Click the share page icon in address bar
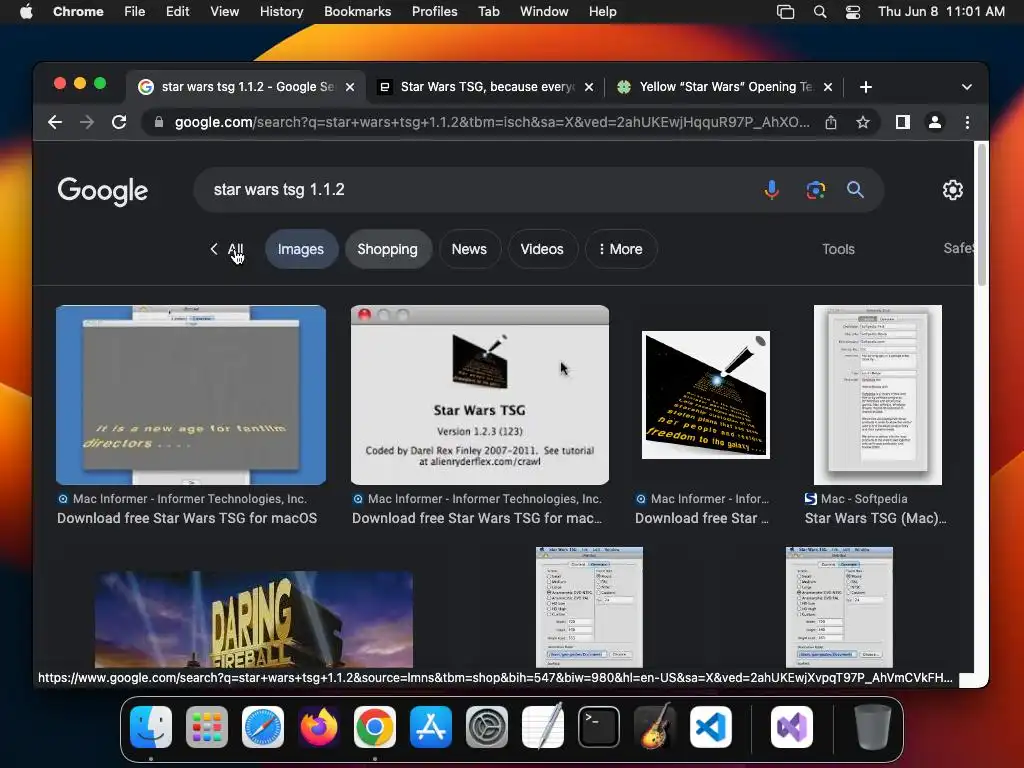The image size is (1024, 768). (831, 122)
